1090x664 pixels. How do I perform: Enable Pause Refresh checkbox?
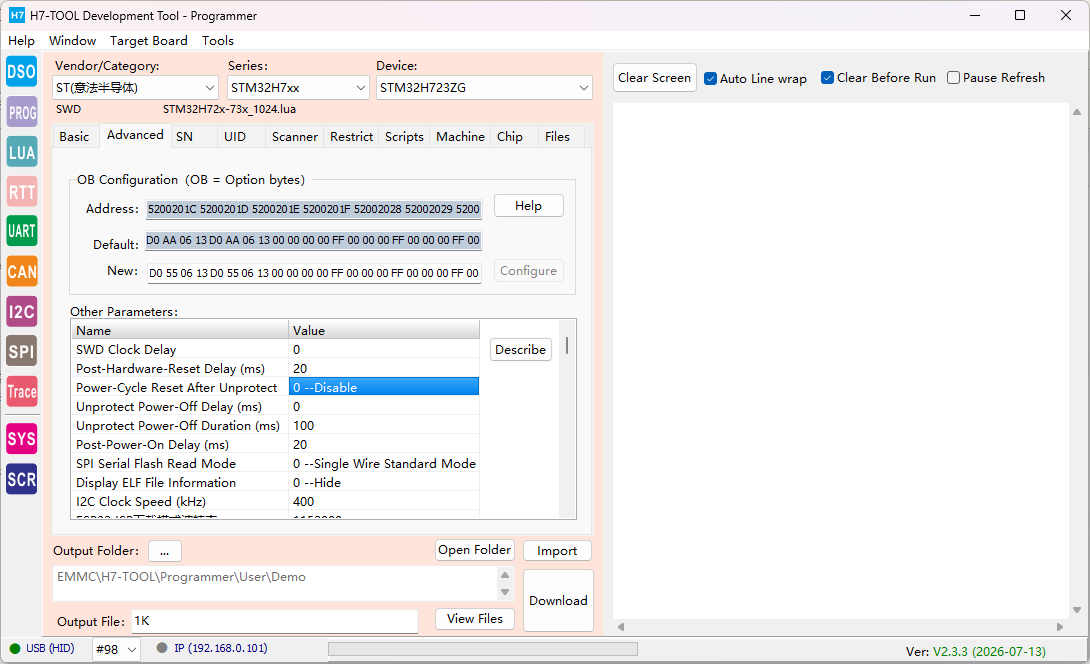(x=954, y=78)
